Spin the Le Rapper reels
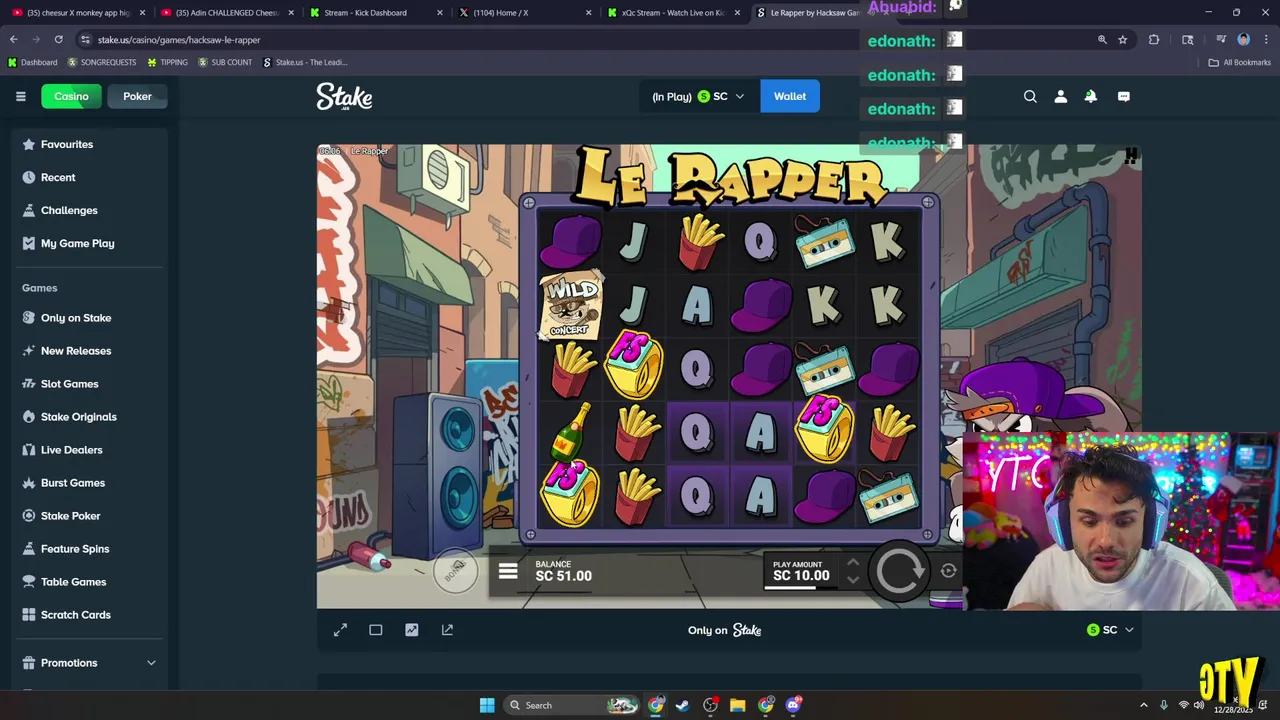The width and height of the screenshot is (1280, 720). click(900, 571)
